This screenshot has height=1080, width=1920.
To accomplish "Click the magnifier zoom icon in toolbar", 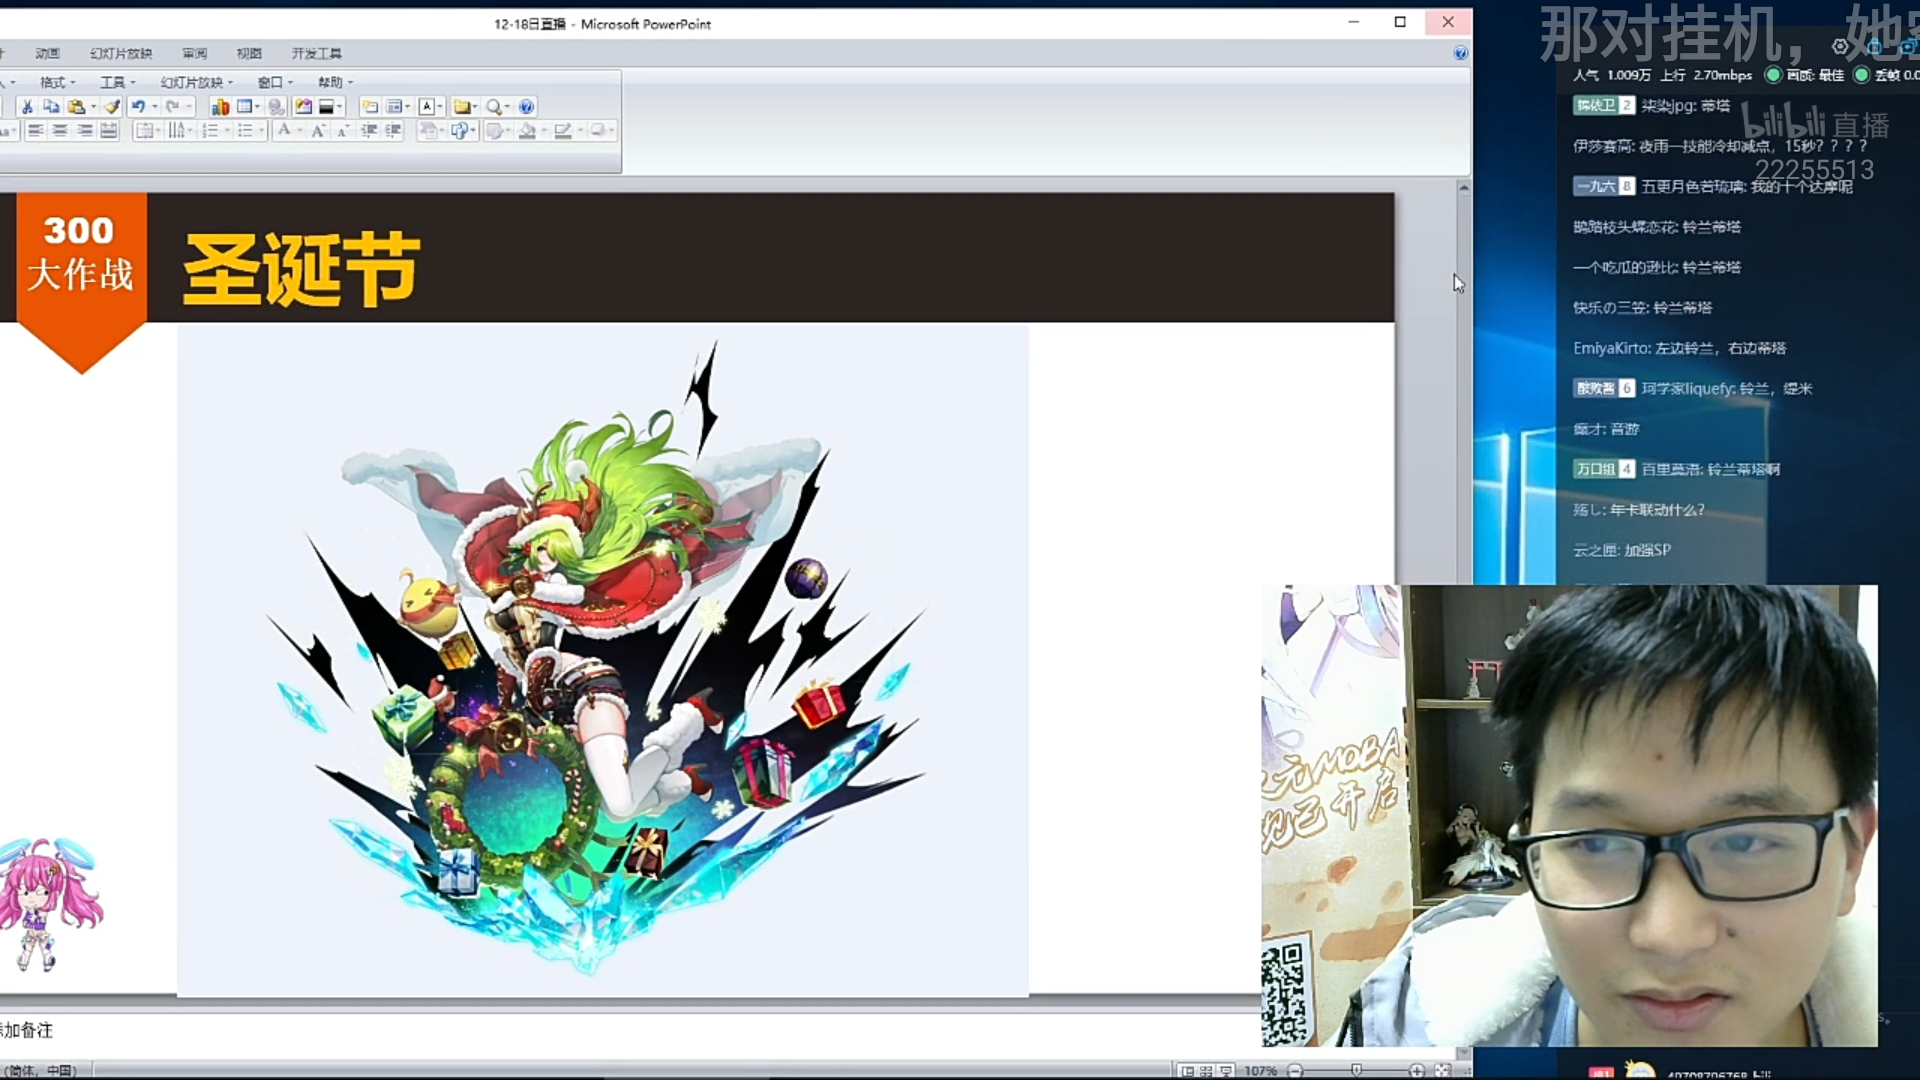I will pos(494,107).
